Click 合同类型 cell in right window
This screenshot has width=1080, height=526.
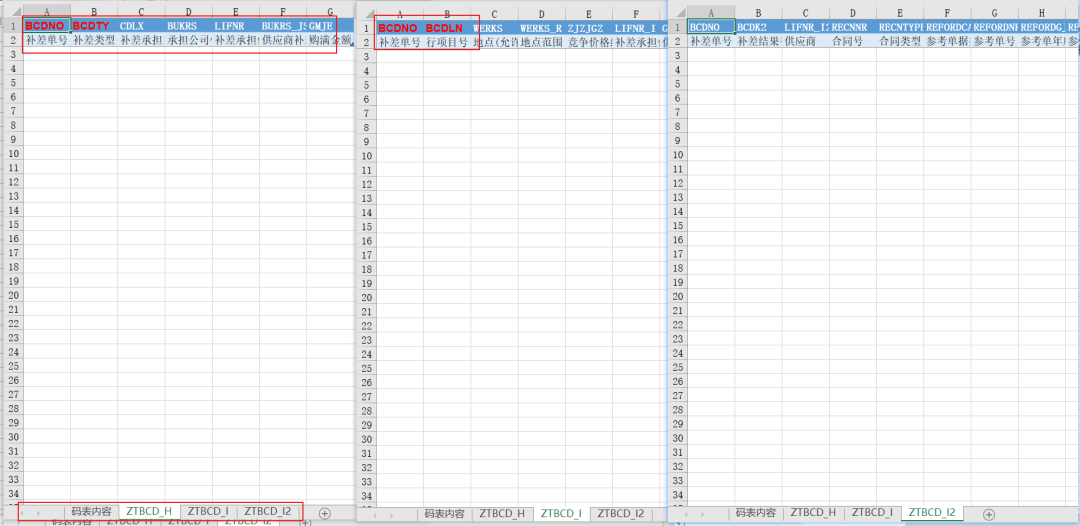[x=900, y=41]
